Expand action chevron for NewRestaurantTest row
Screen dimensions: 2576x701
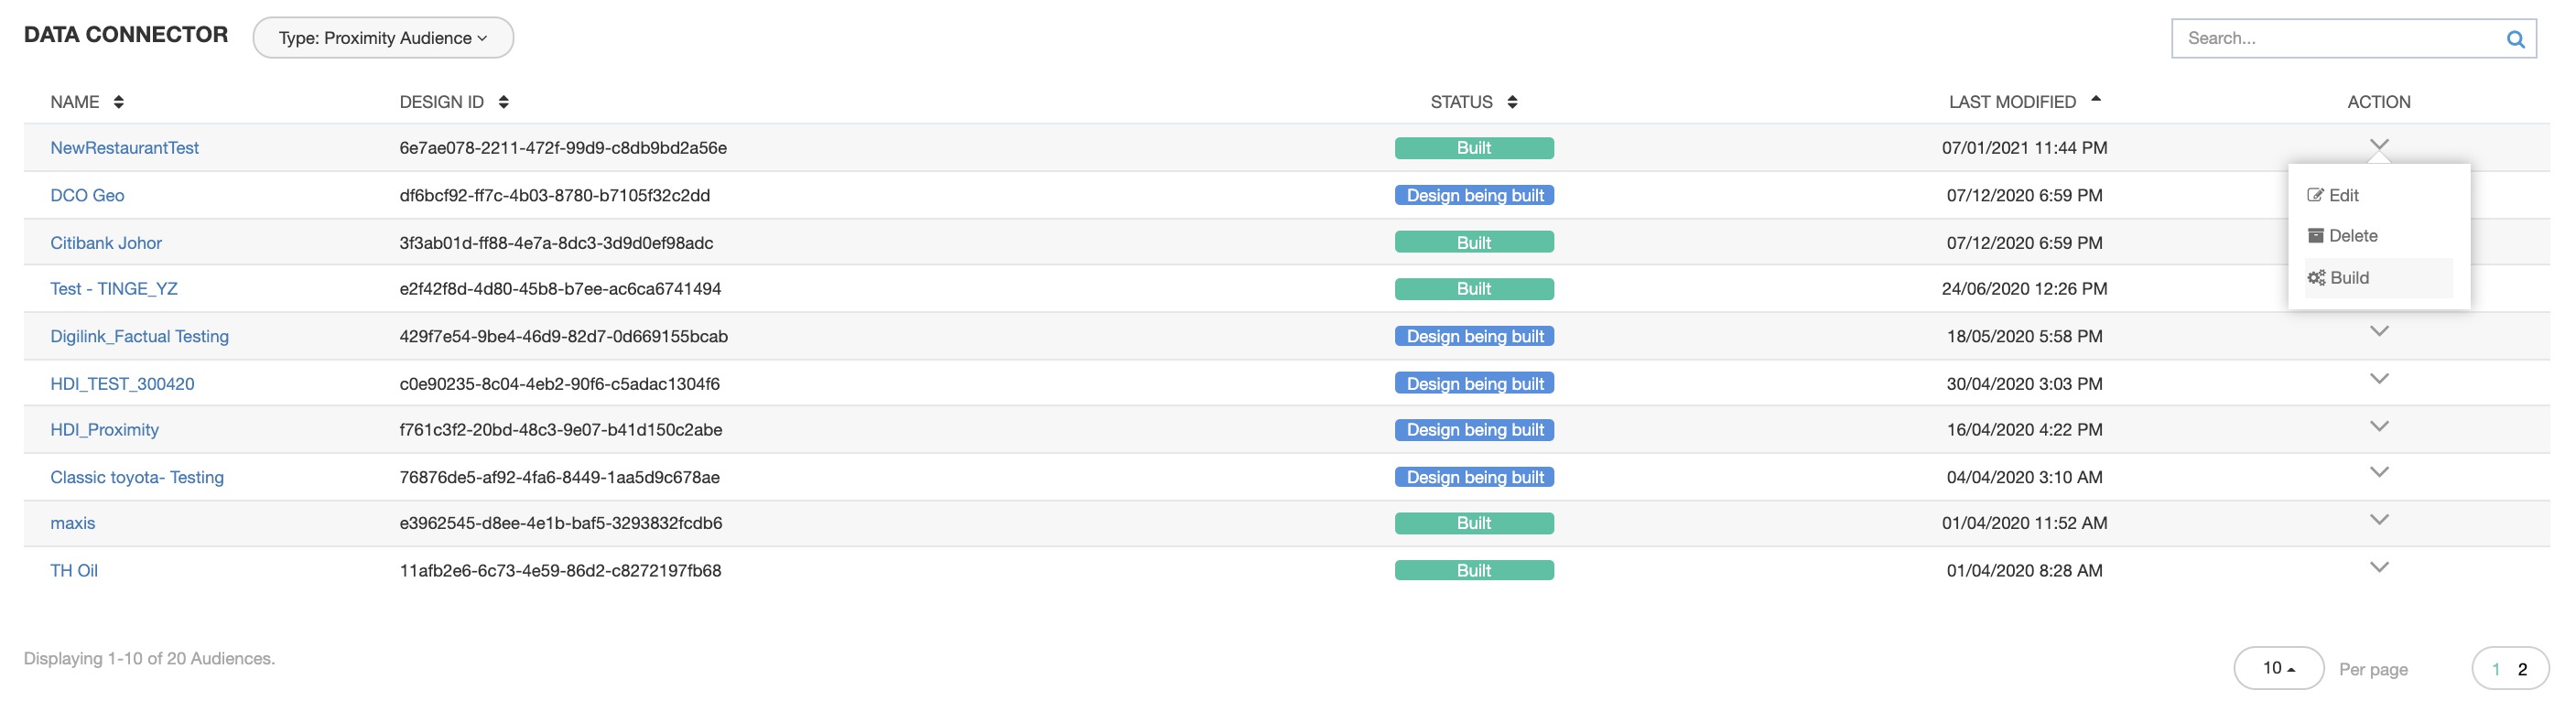pos(2378,145)
